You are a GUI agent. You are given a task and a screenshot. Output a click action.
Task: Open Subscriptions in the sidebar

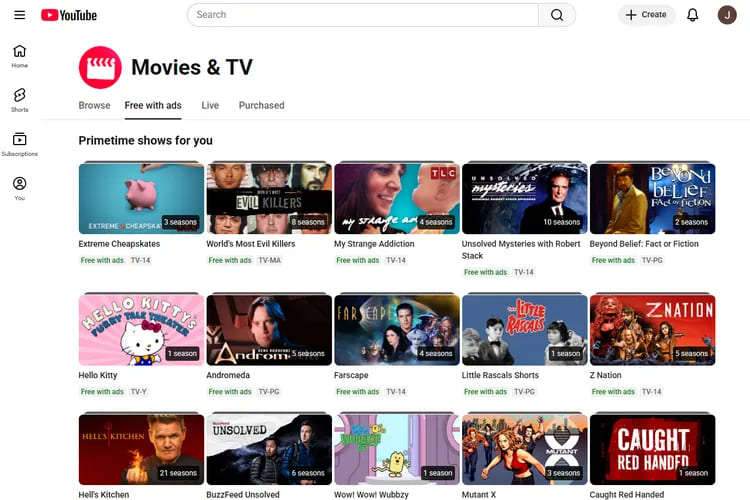click(x=20, y=144)
